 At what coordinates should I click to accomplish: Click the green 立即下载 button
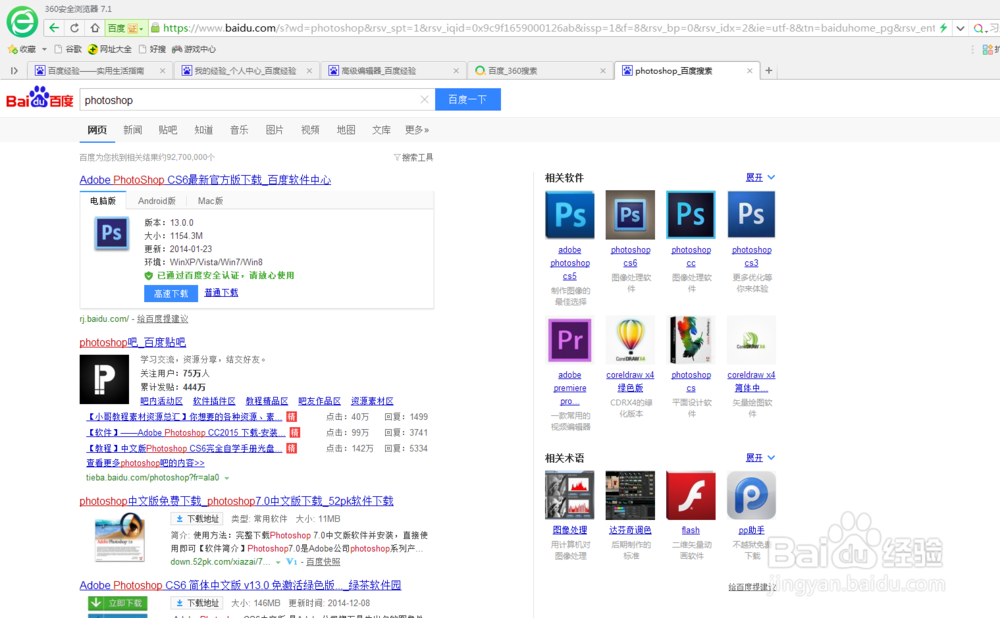tap(118, 603)
